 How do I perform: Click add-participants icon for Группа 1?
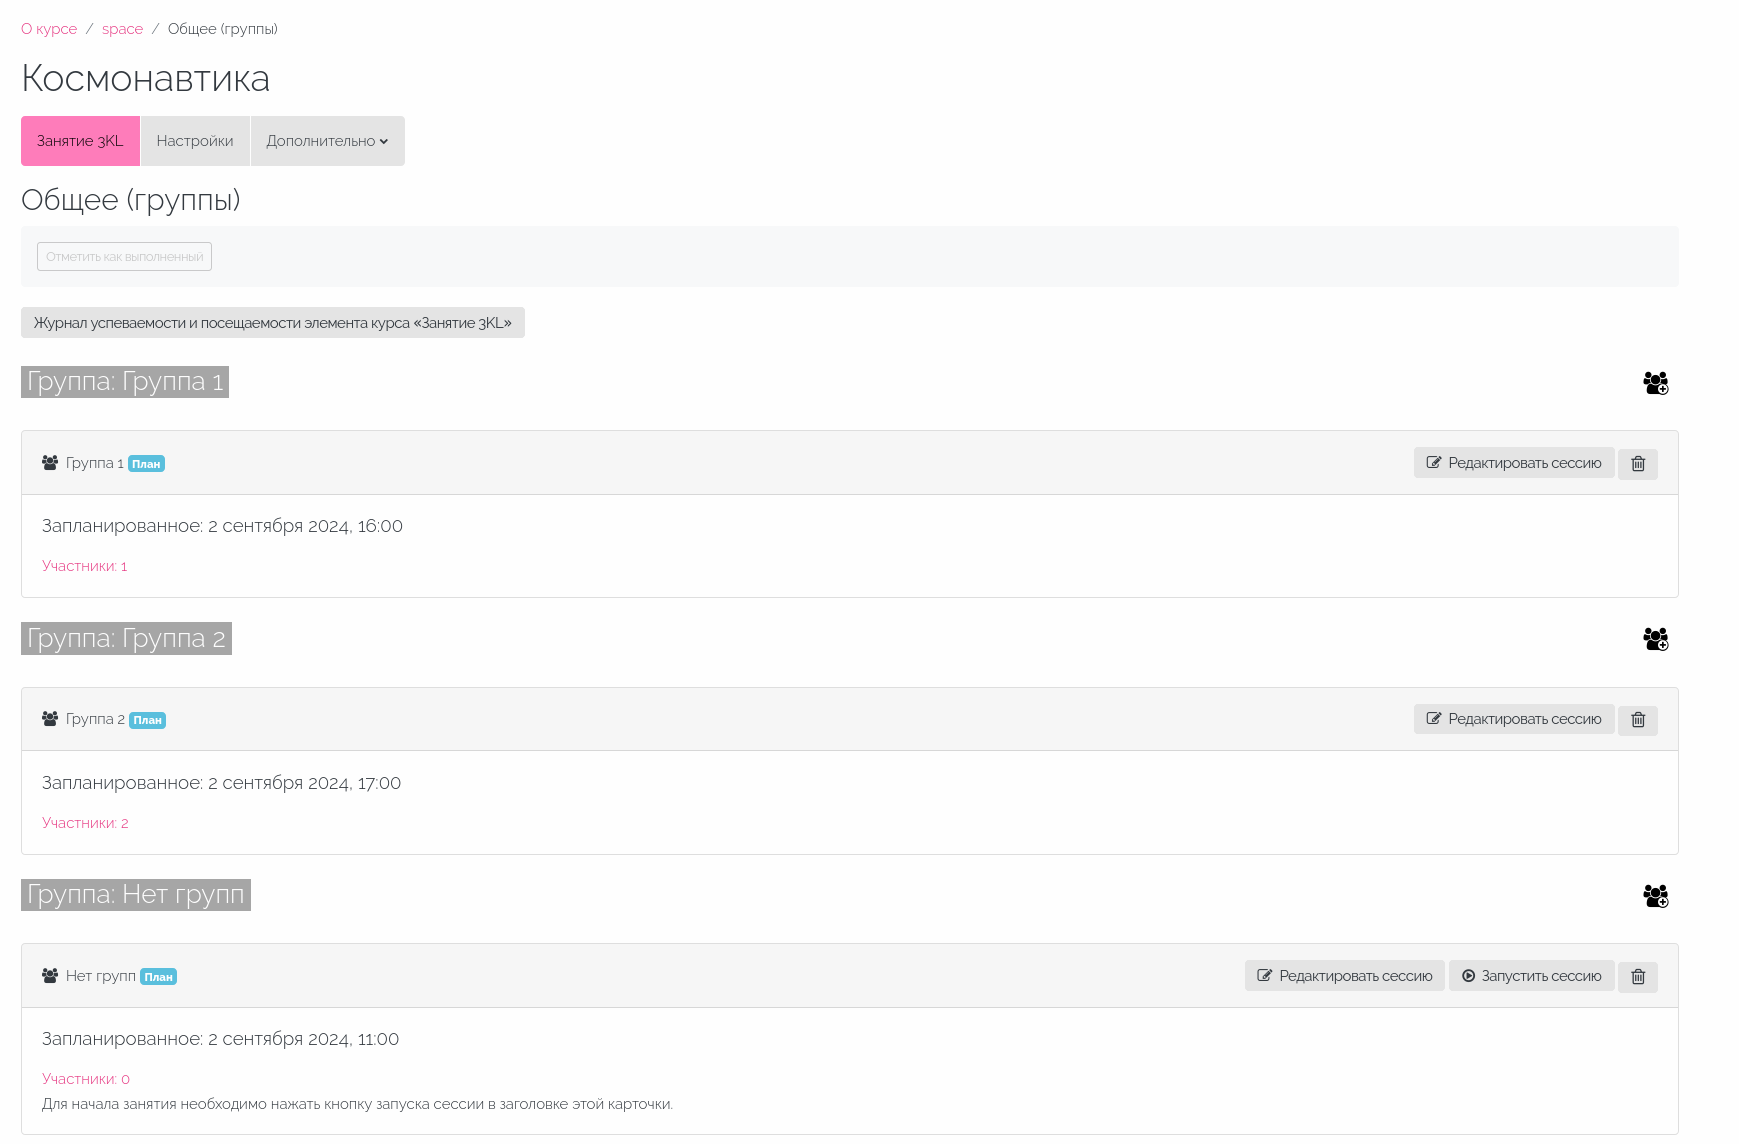1656,383
